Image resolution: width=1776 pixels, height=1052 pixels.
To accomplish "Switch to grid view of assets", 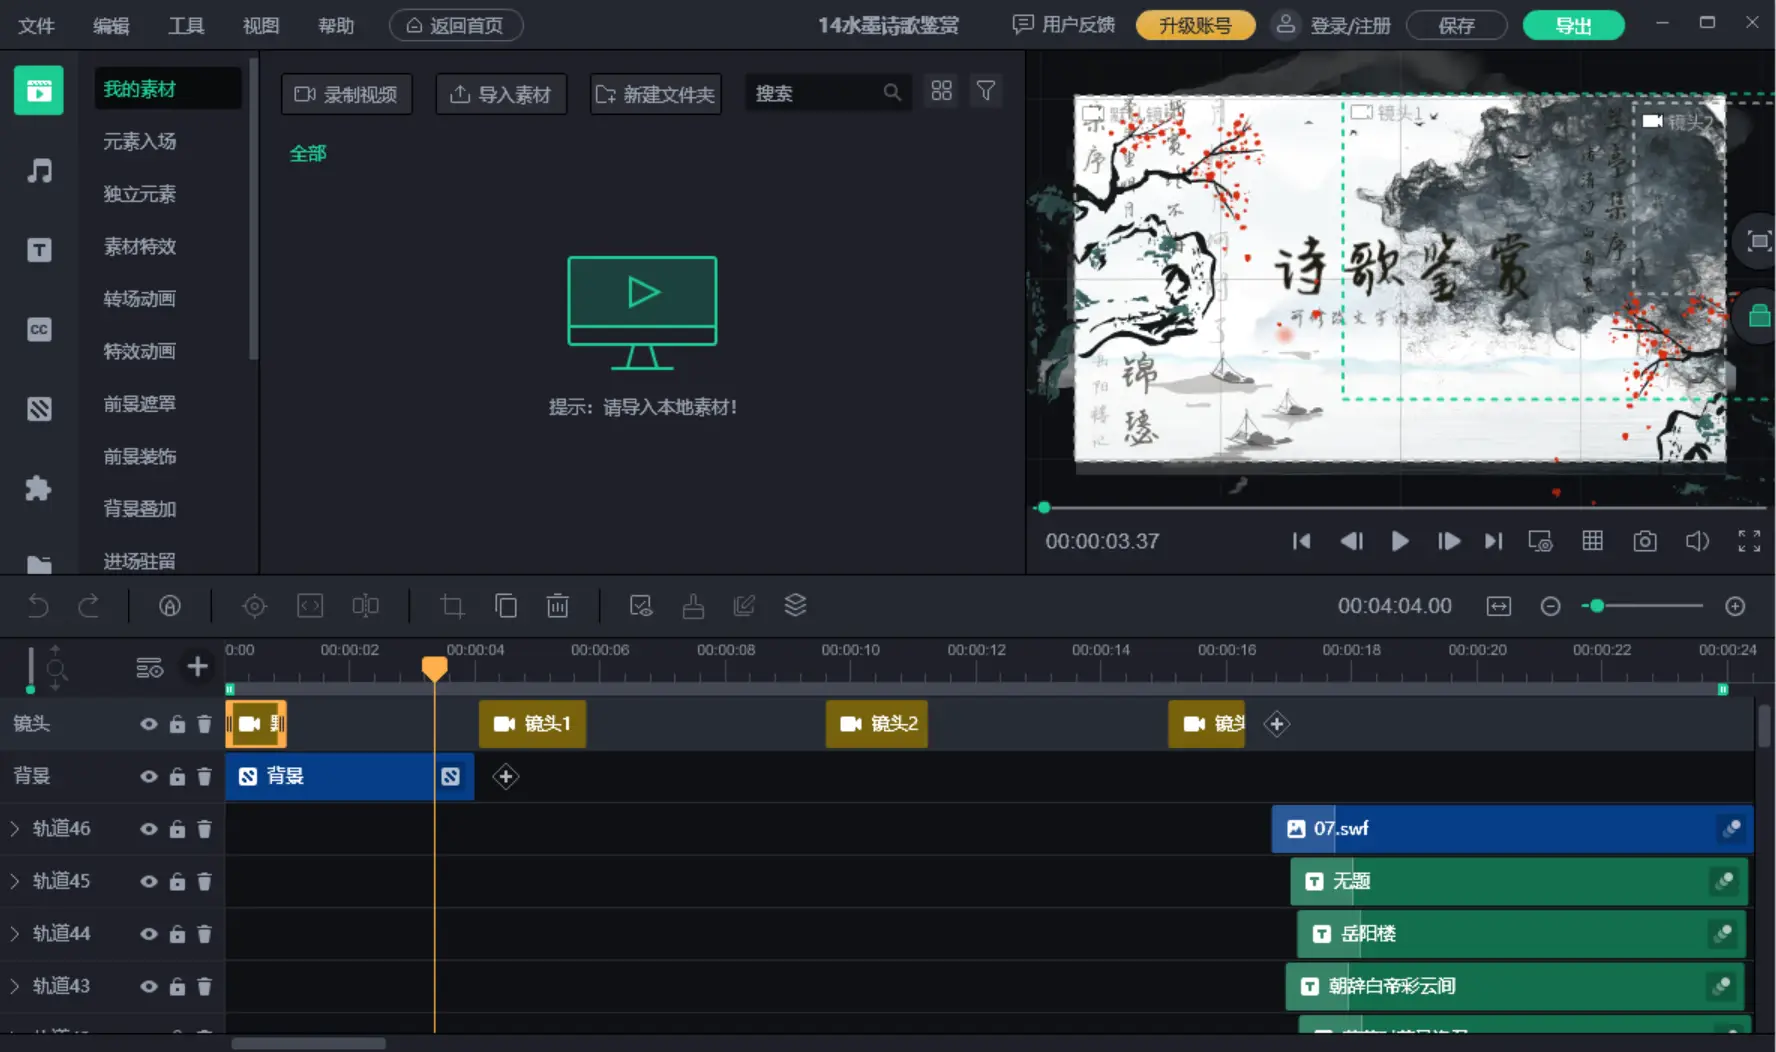I will 941,92.
